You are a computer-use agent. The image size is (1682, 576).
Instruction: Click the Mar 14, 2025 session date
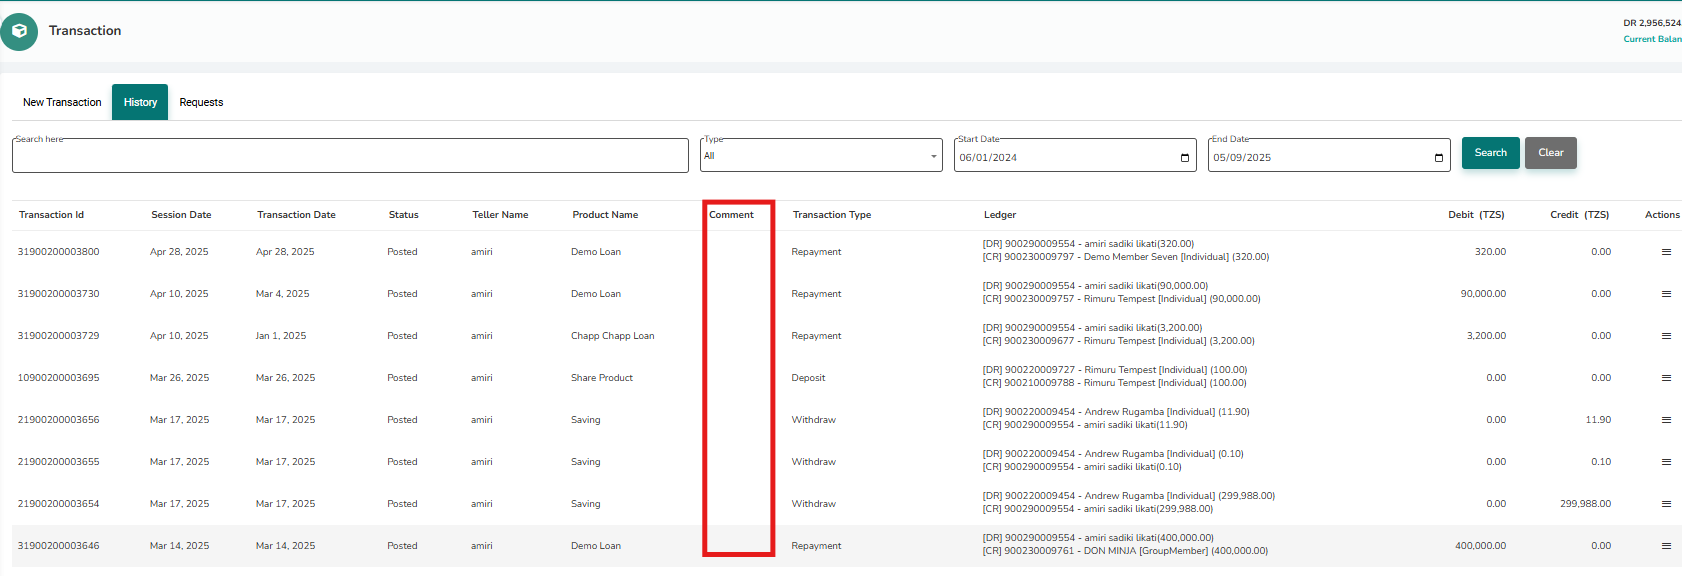pyautogui.click(x=180, y=546)
